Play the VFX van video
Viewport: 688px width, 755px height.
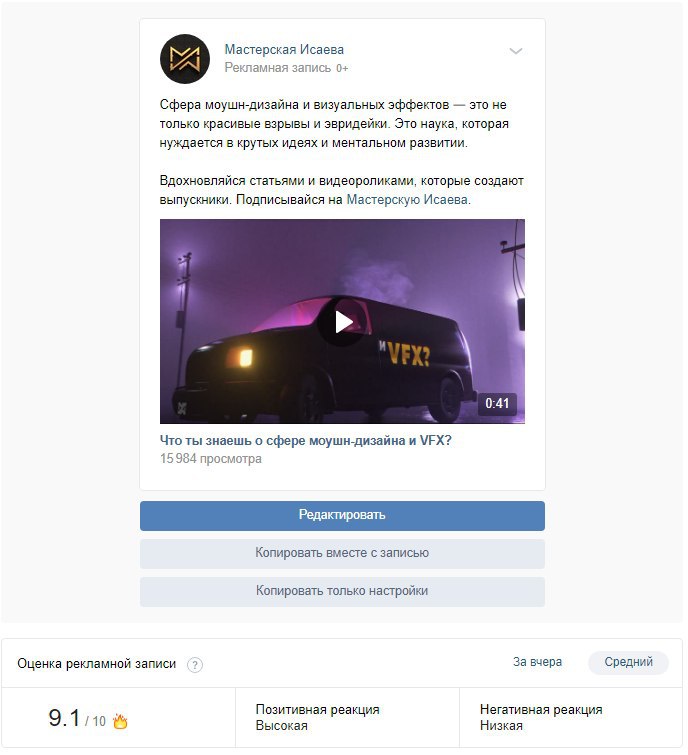tap(342, 322)
